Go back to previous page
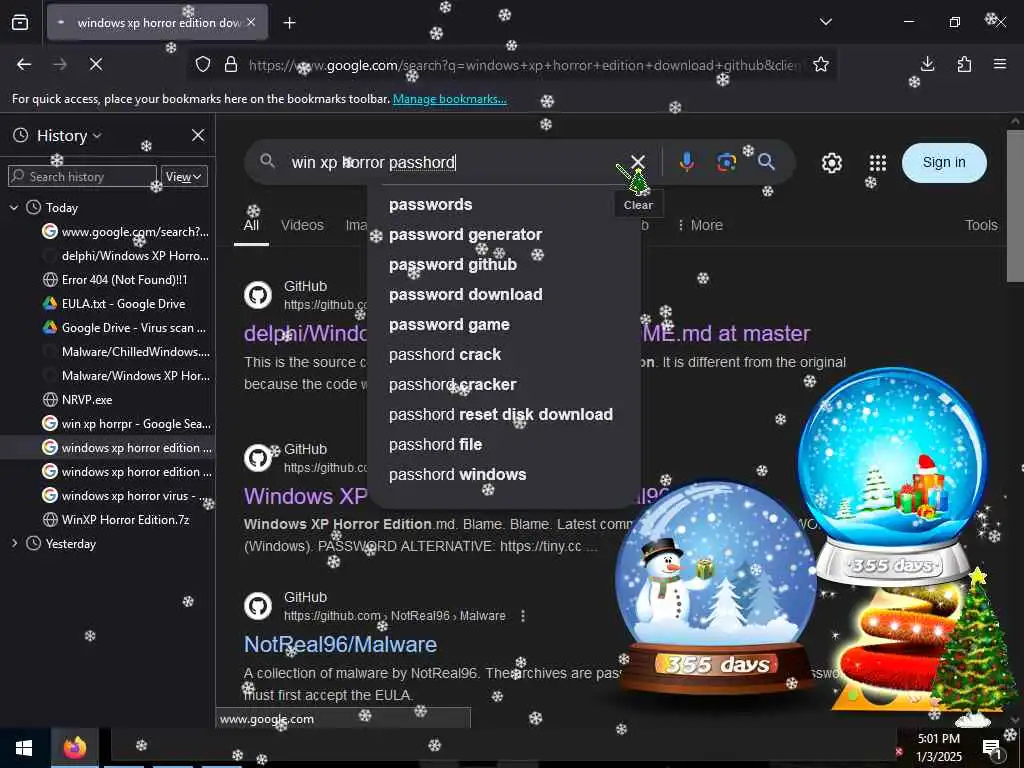 click(x=24, y=64)
